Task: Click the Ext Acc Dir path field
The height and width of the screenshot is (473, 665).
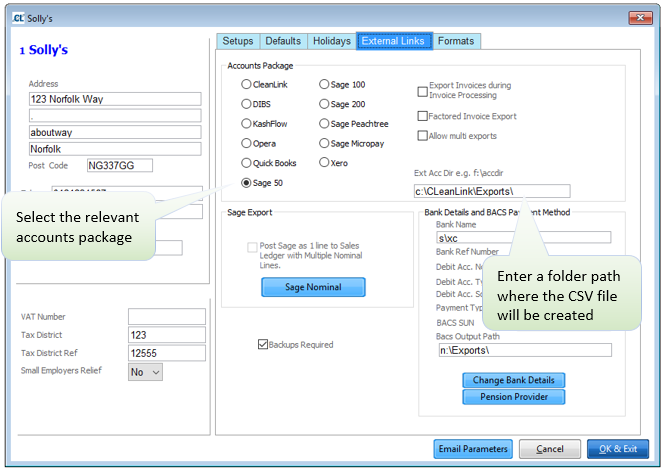Action: point(492,191)
